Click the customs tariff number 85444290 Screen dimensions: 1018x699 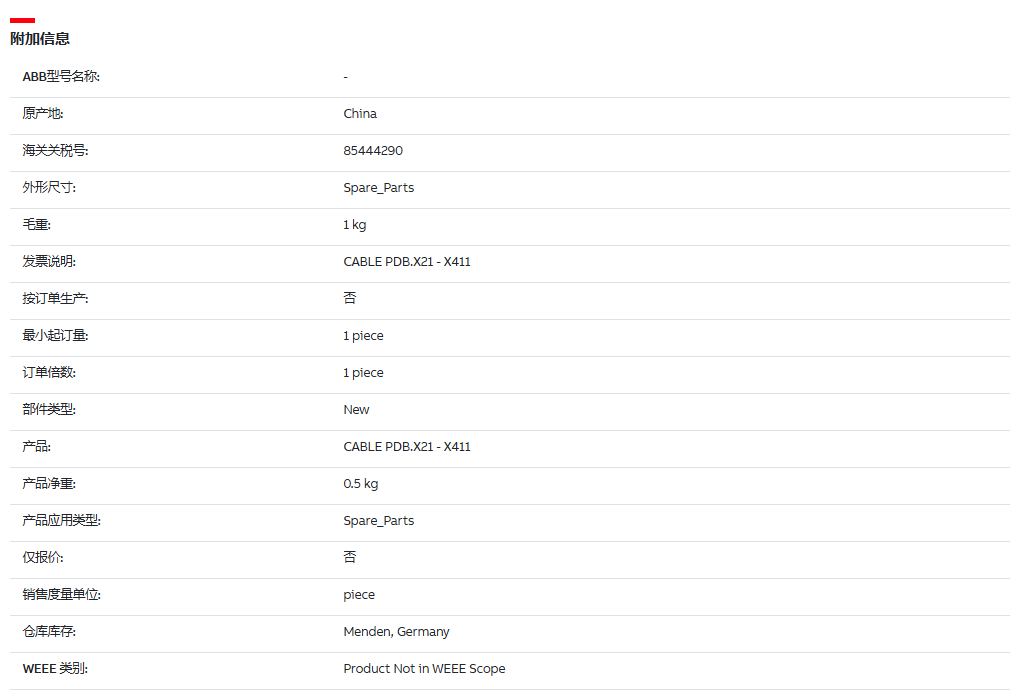(x=373, y=151)
